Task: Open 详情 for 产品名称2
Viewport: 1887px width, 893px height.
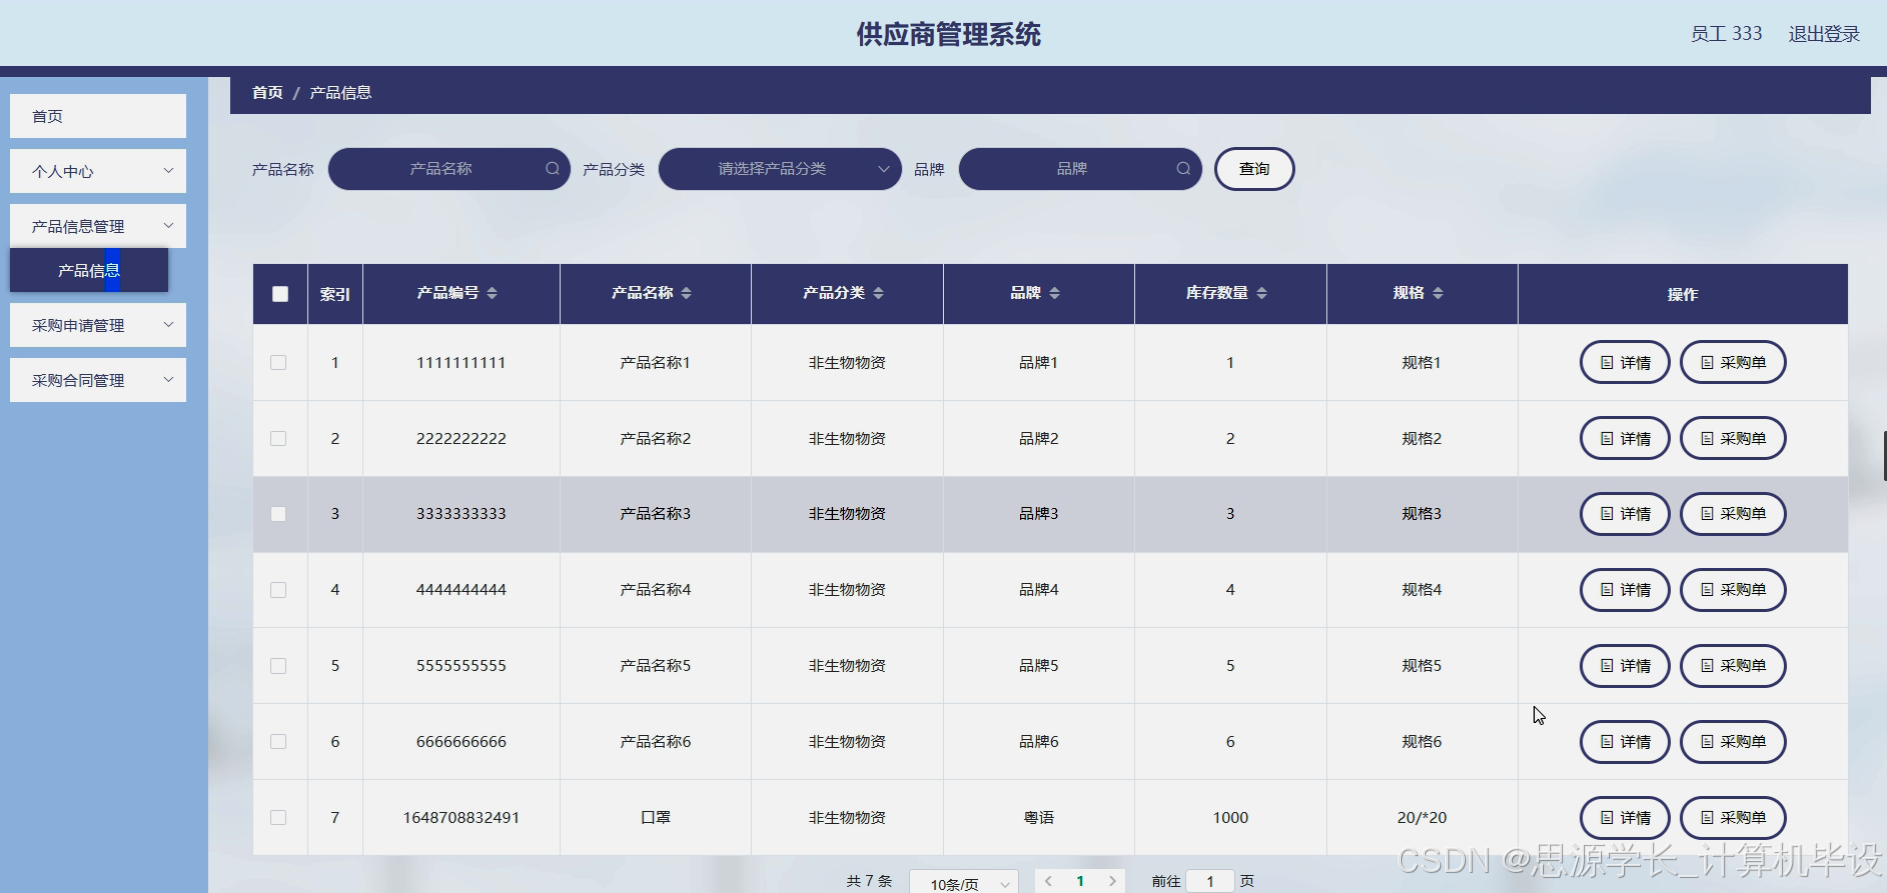Action: (1625, 438)
